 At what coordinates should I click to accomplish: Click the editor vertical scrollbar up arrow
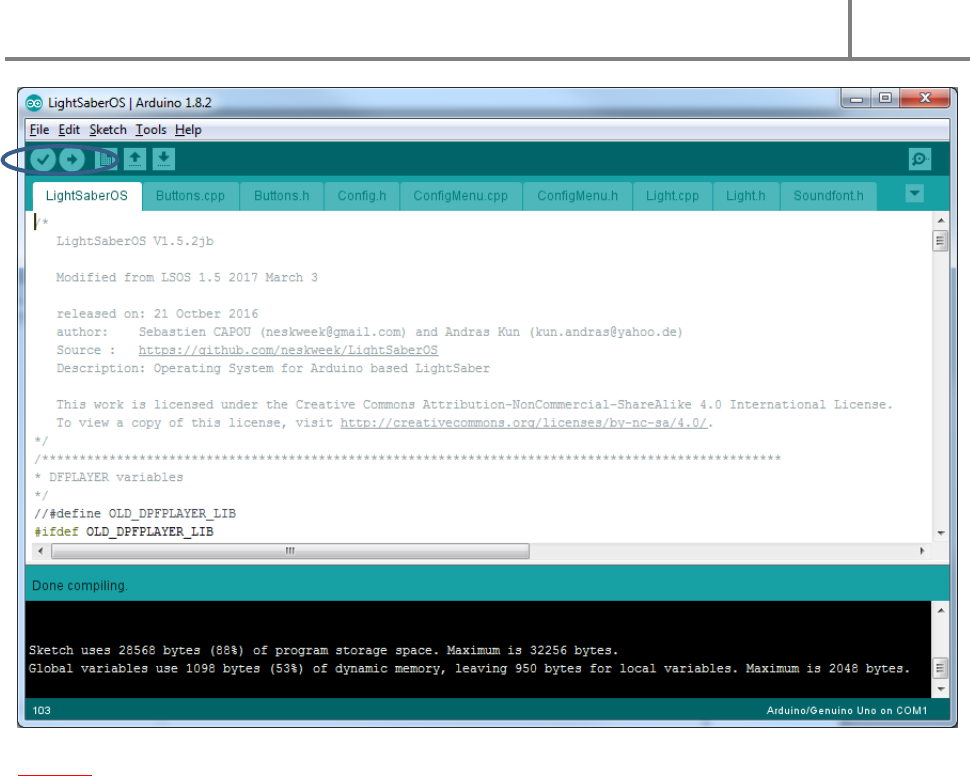pos(940,220)
